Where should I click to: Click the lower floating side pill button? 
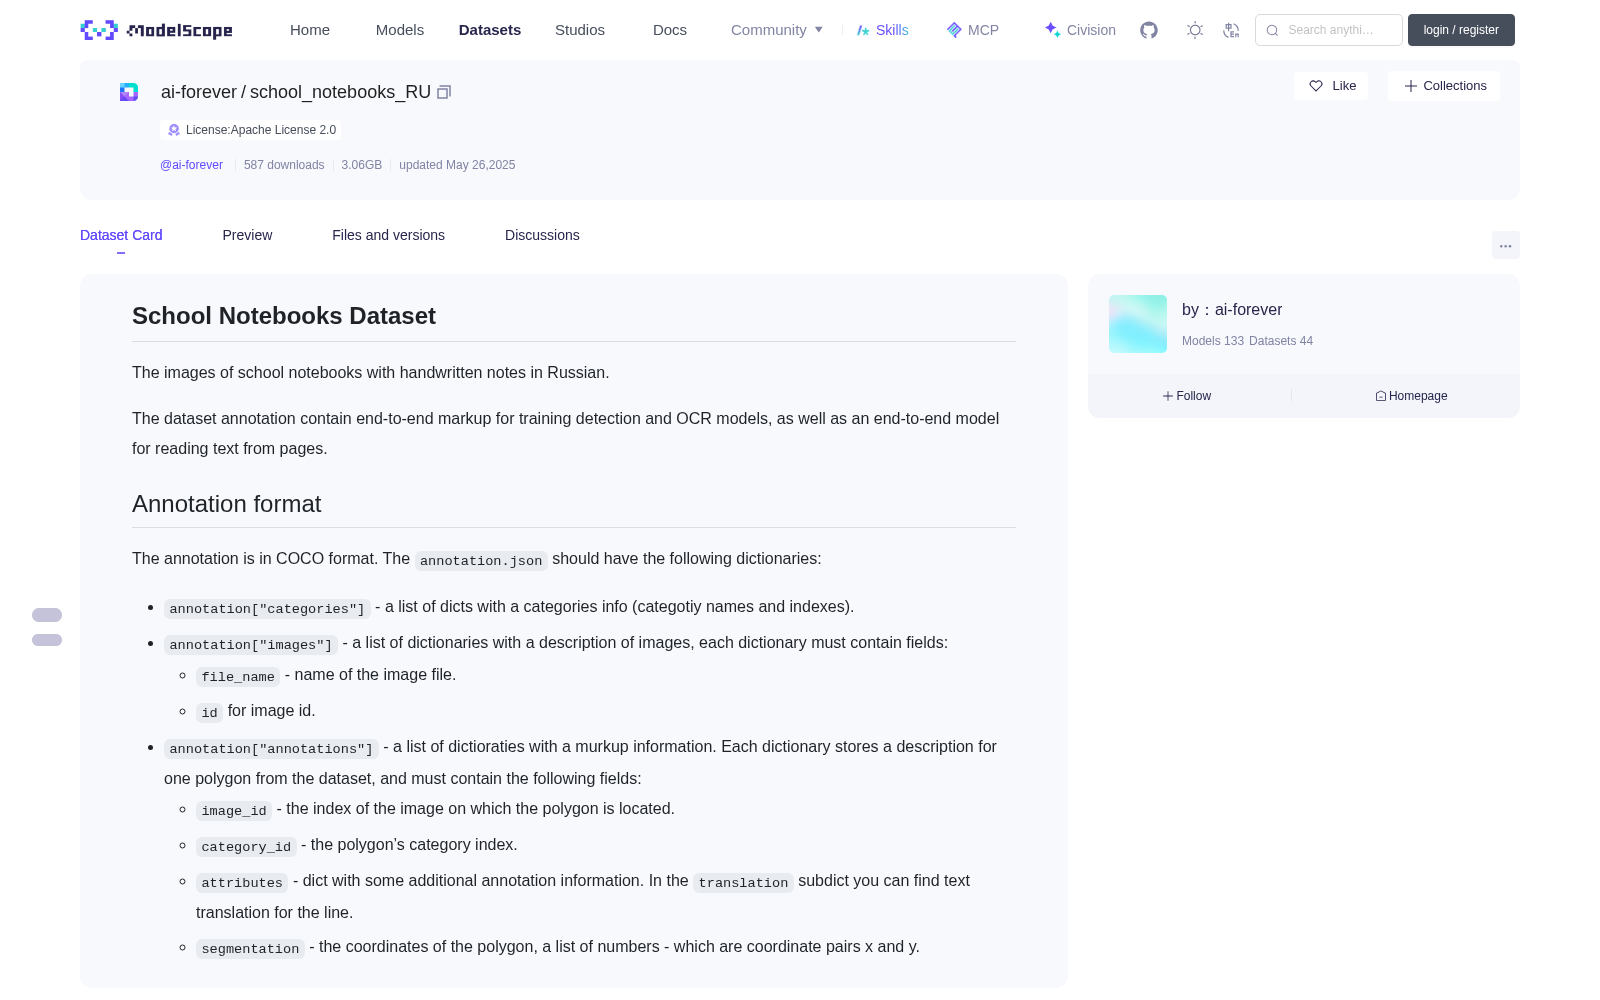click(x=47, y=640)
